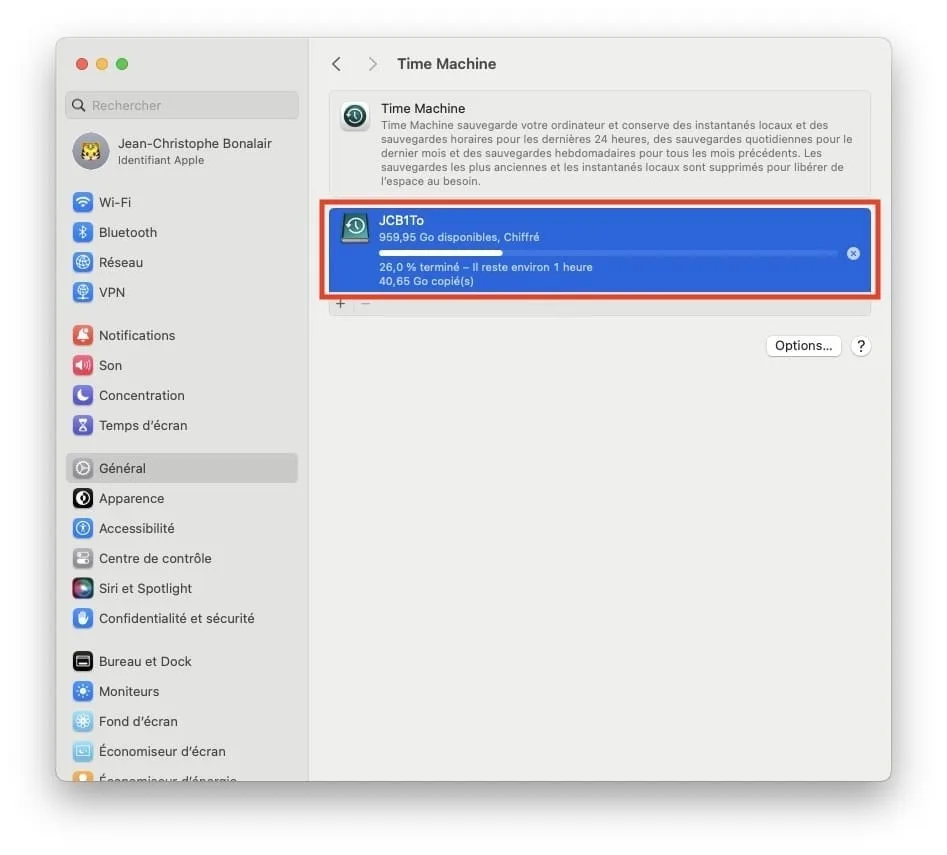Click the 'Time Machine' heading in the info card
This screenshot has height=855, width=947.
coord(423,109)
